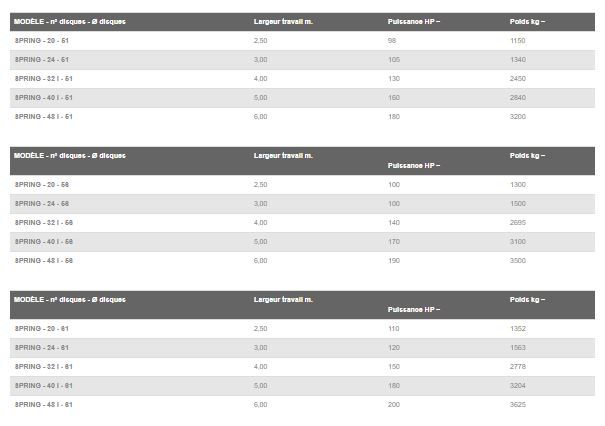Click the weight value 2695
605x426 pixels.
pos(517,222)
